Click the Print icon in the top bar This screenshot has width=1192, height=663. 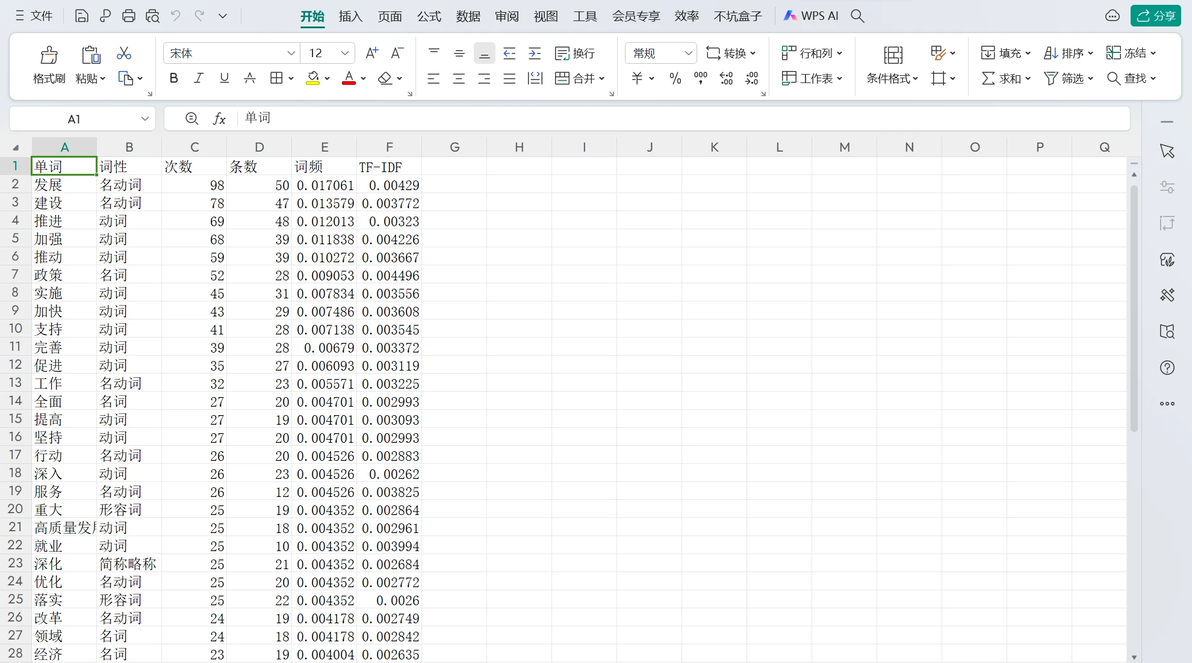pos(128,16)
